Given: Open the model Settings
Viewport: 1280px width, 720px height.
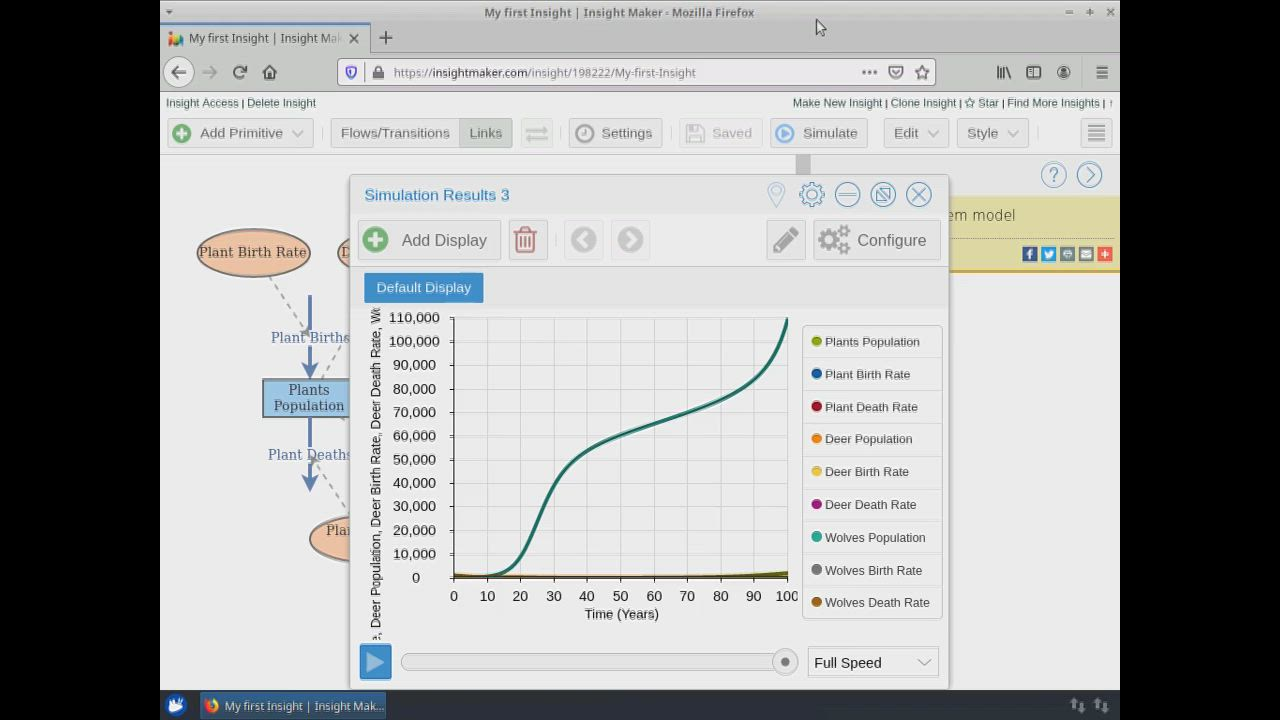Looking at the screenshot, I should [x=615, y=133].
